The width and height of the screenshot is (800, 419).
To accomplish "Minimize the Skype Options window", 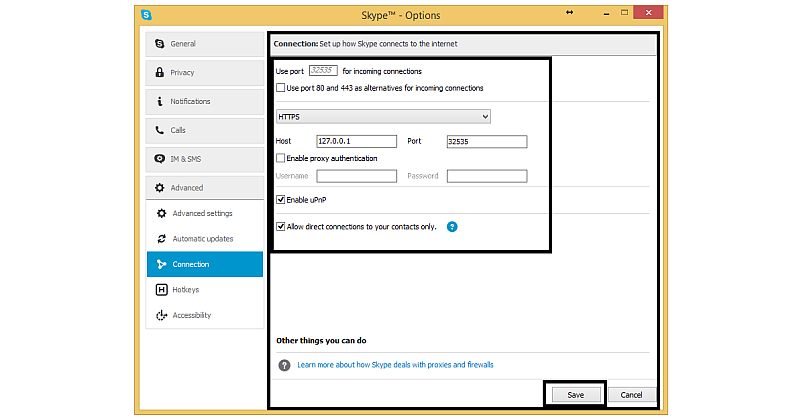I will coord(606,13).
